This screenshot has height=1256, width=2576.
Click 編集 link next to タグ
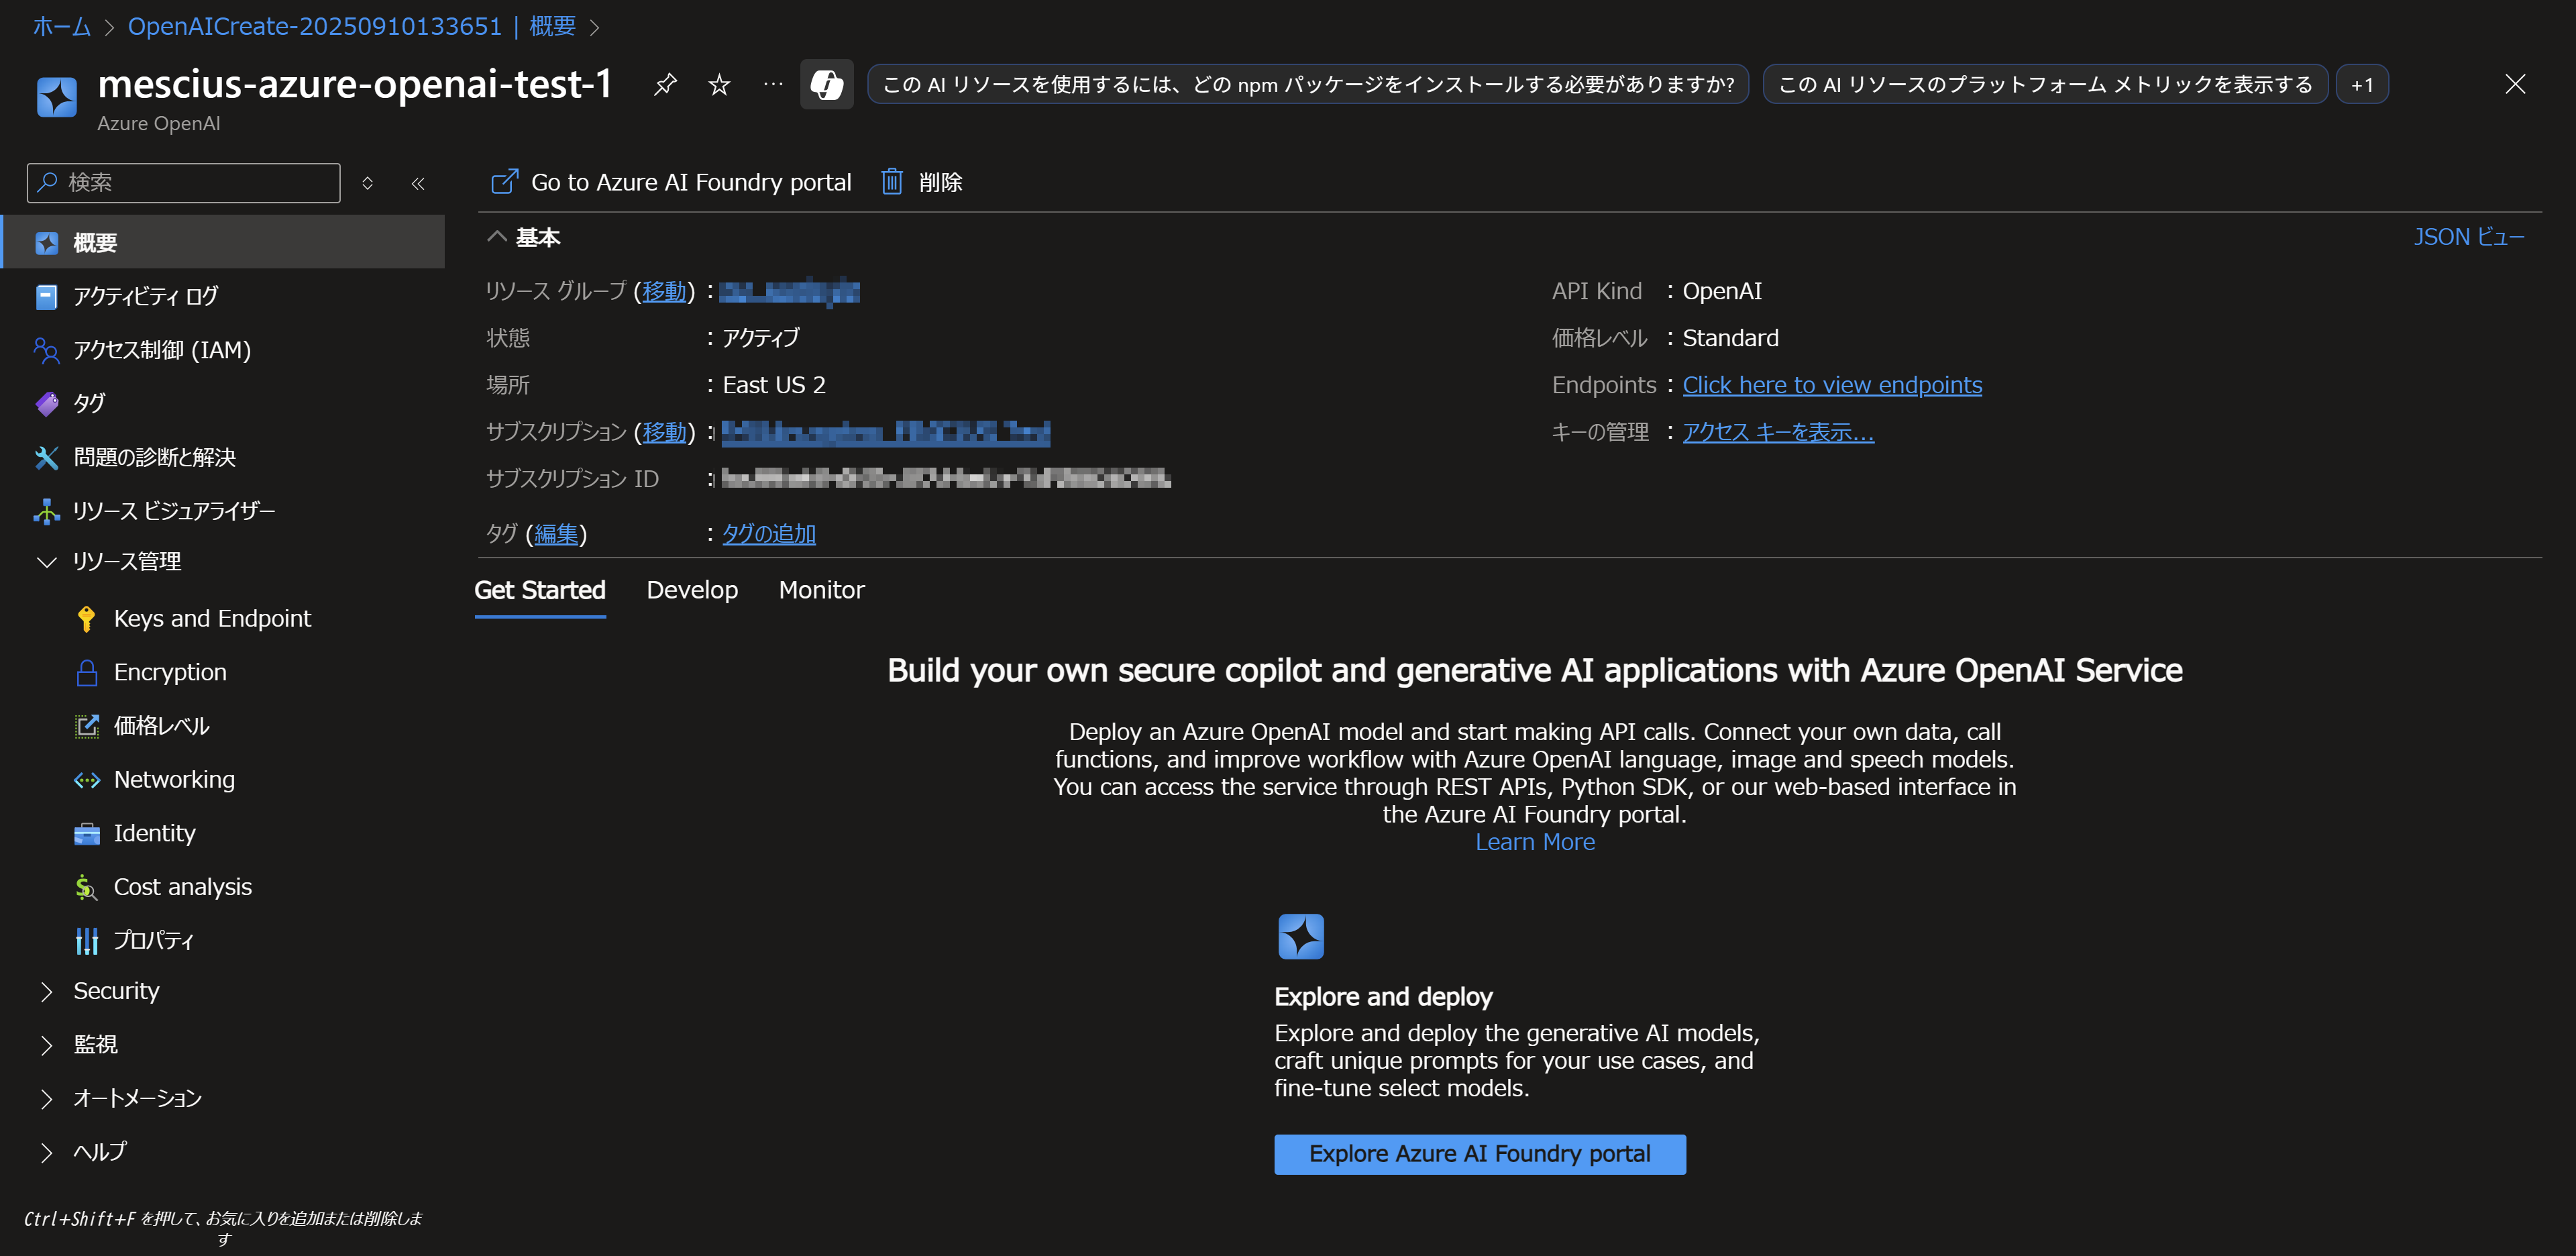[x=556, y=534]
